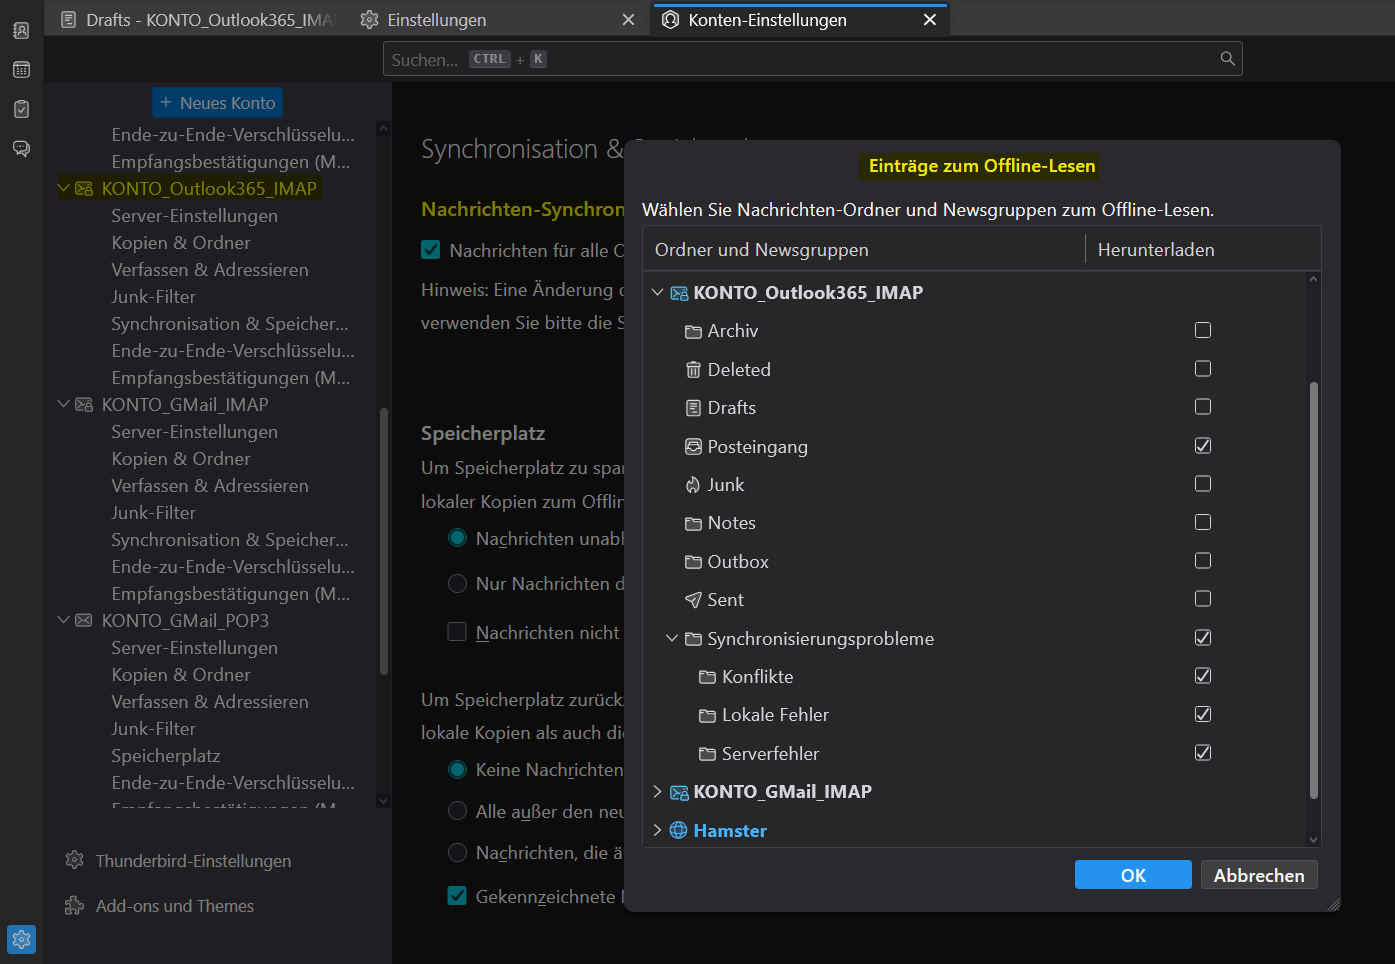Click the settings gear in bottom-left corner
Viewport: 1395px width, 964px height.
tap(21, 940)
